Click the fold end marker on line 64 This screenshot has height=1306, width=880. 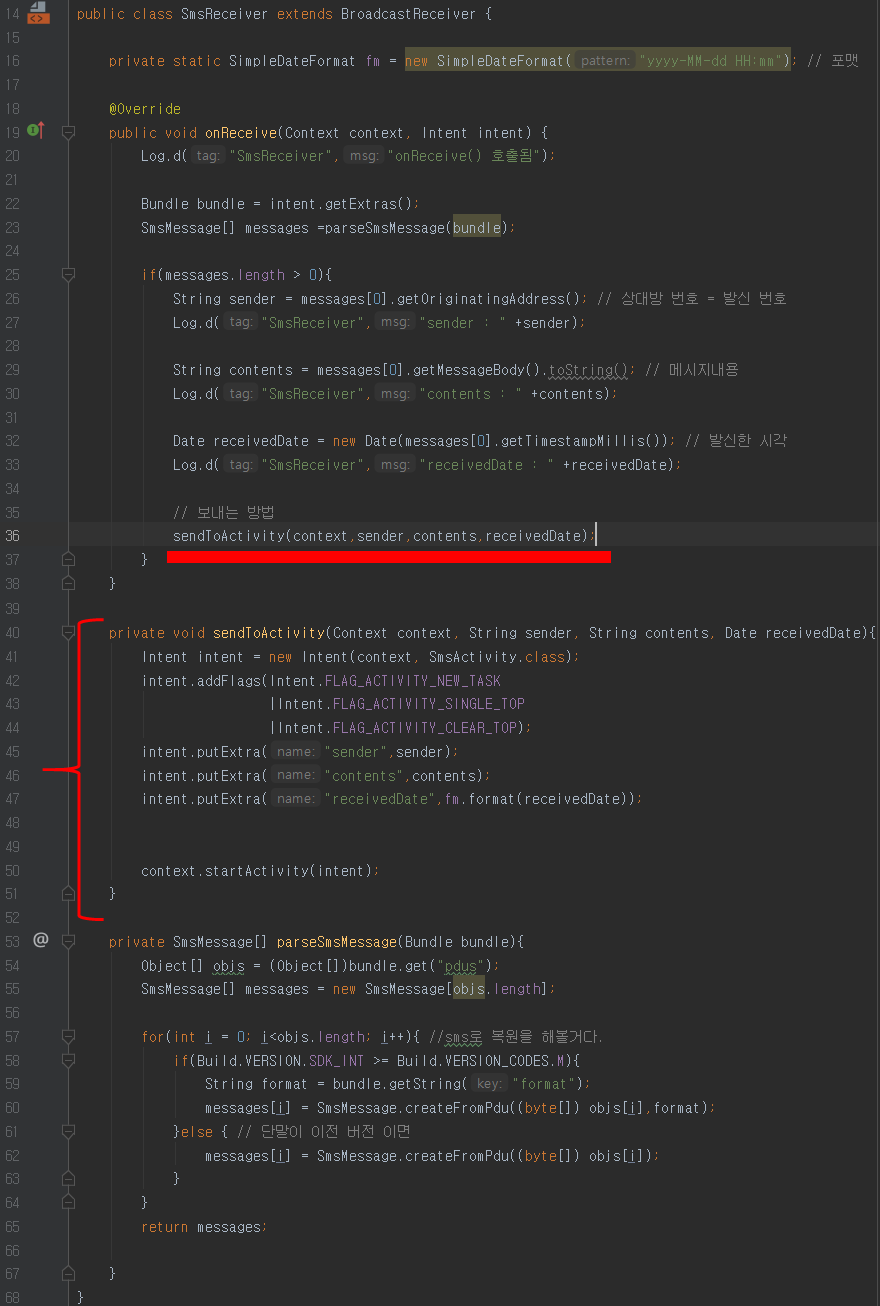(68, 1202)
